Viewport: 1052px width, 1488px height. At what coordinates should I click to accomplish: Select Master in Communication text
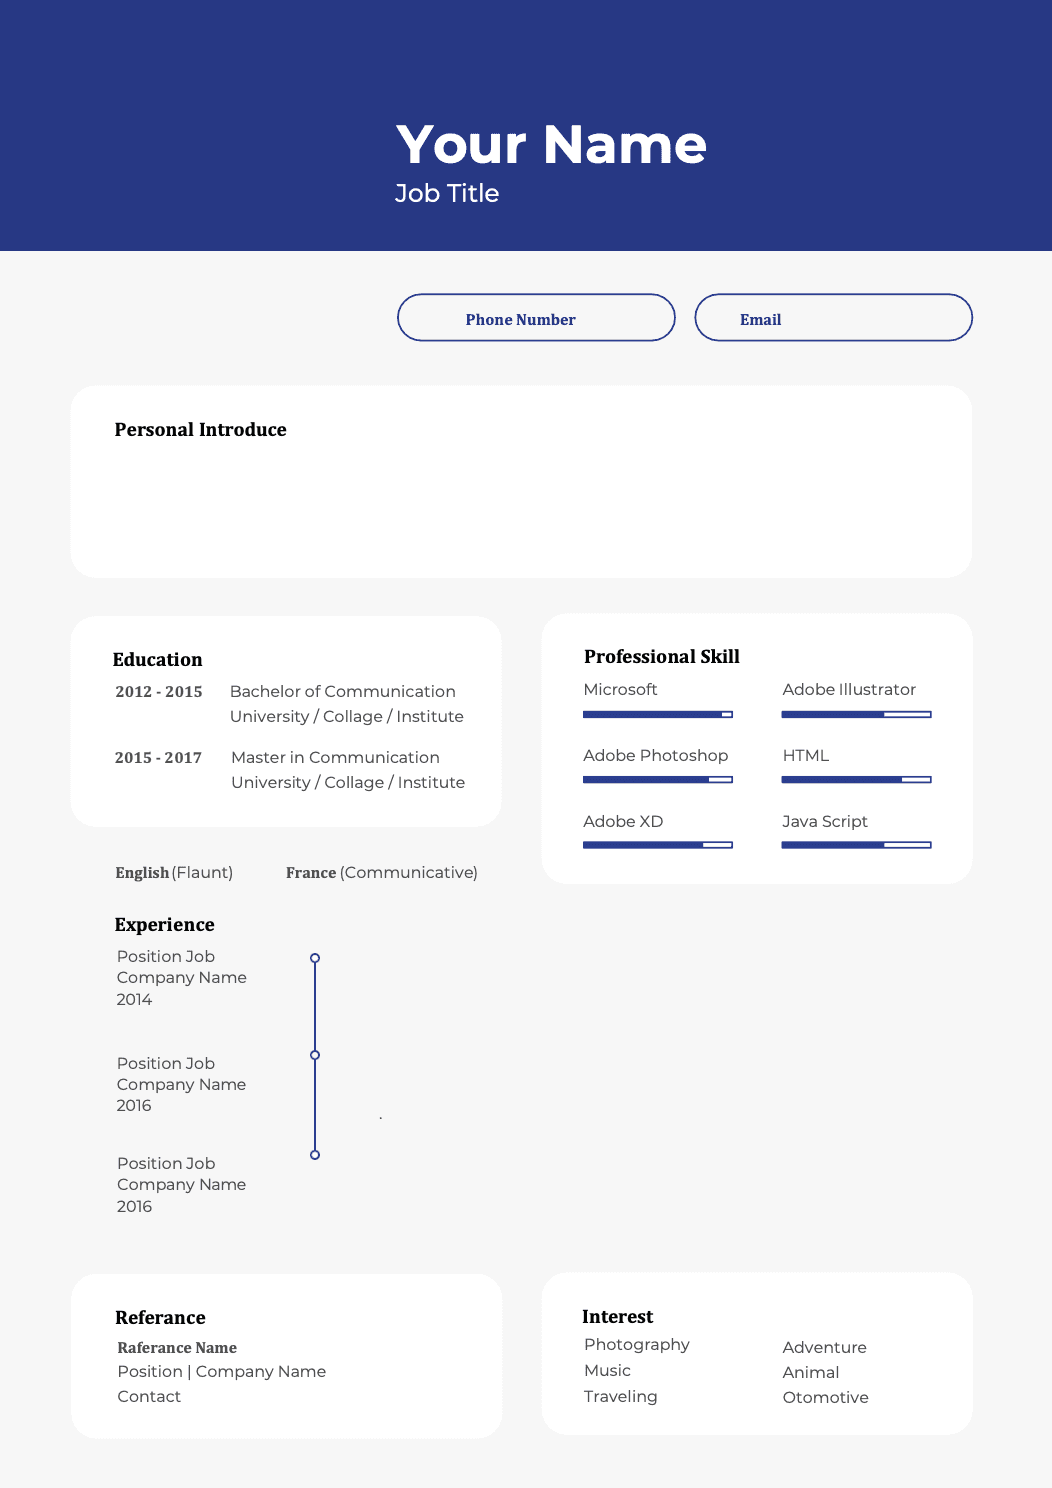[x=335, y=757]
